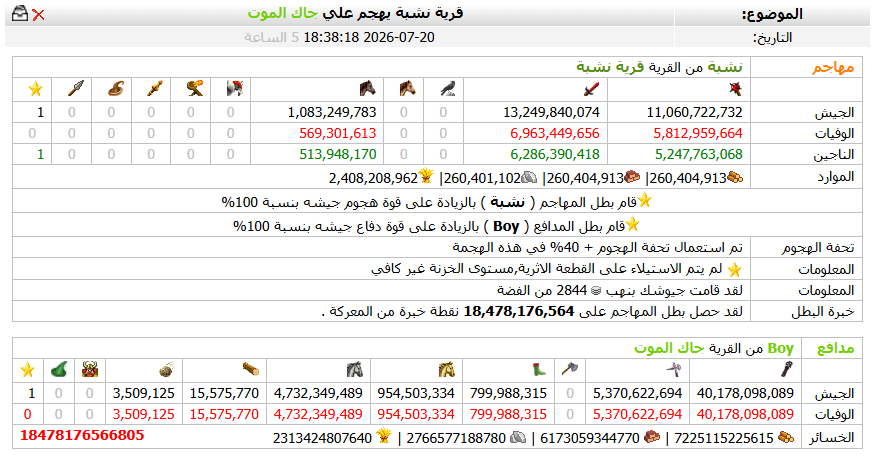Open جاك الموت village link in title
The width and height of the screenshot is (872, 457).
(283, 13)
